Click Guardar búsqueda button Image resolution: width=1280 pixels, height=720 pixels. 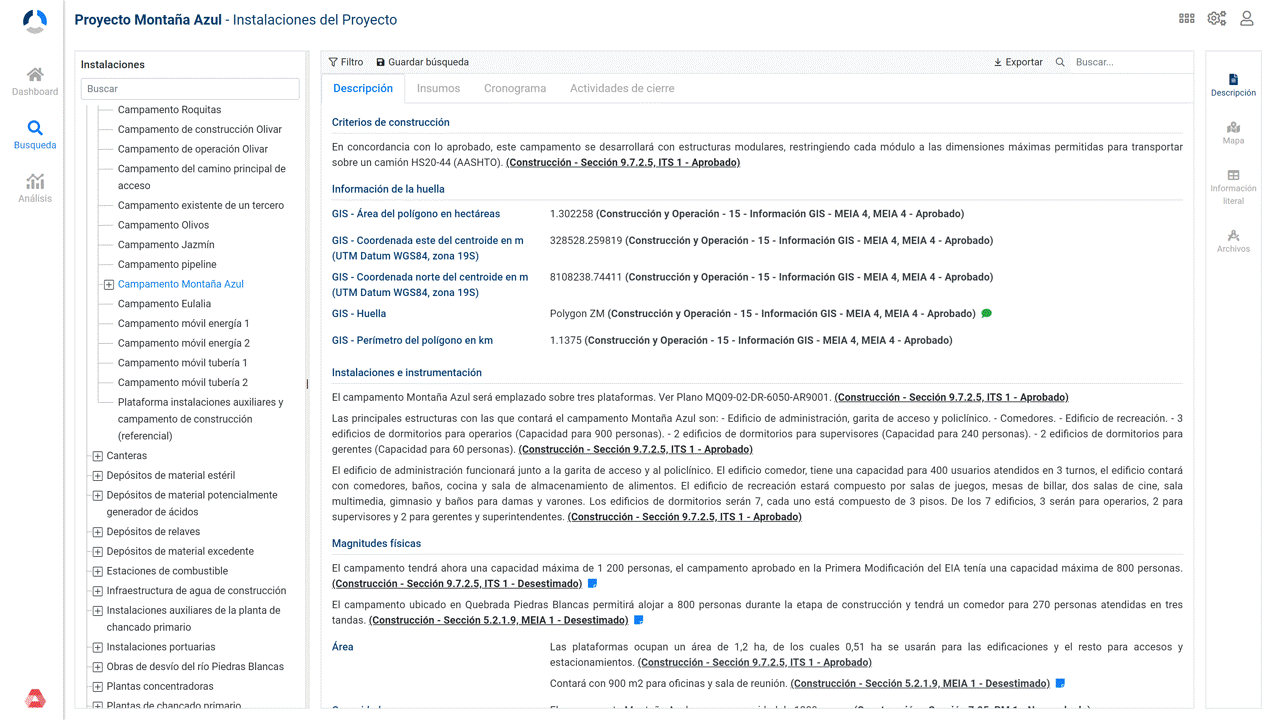[x=422, y=62]
